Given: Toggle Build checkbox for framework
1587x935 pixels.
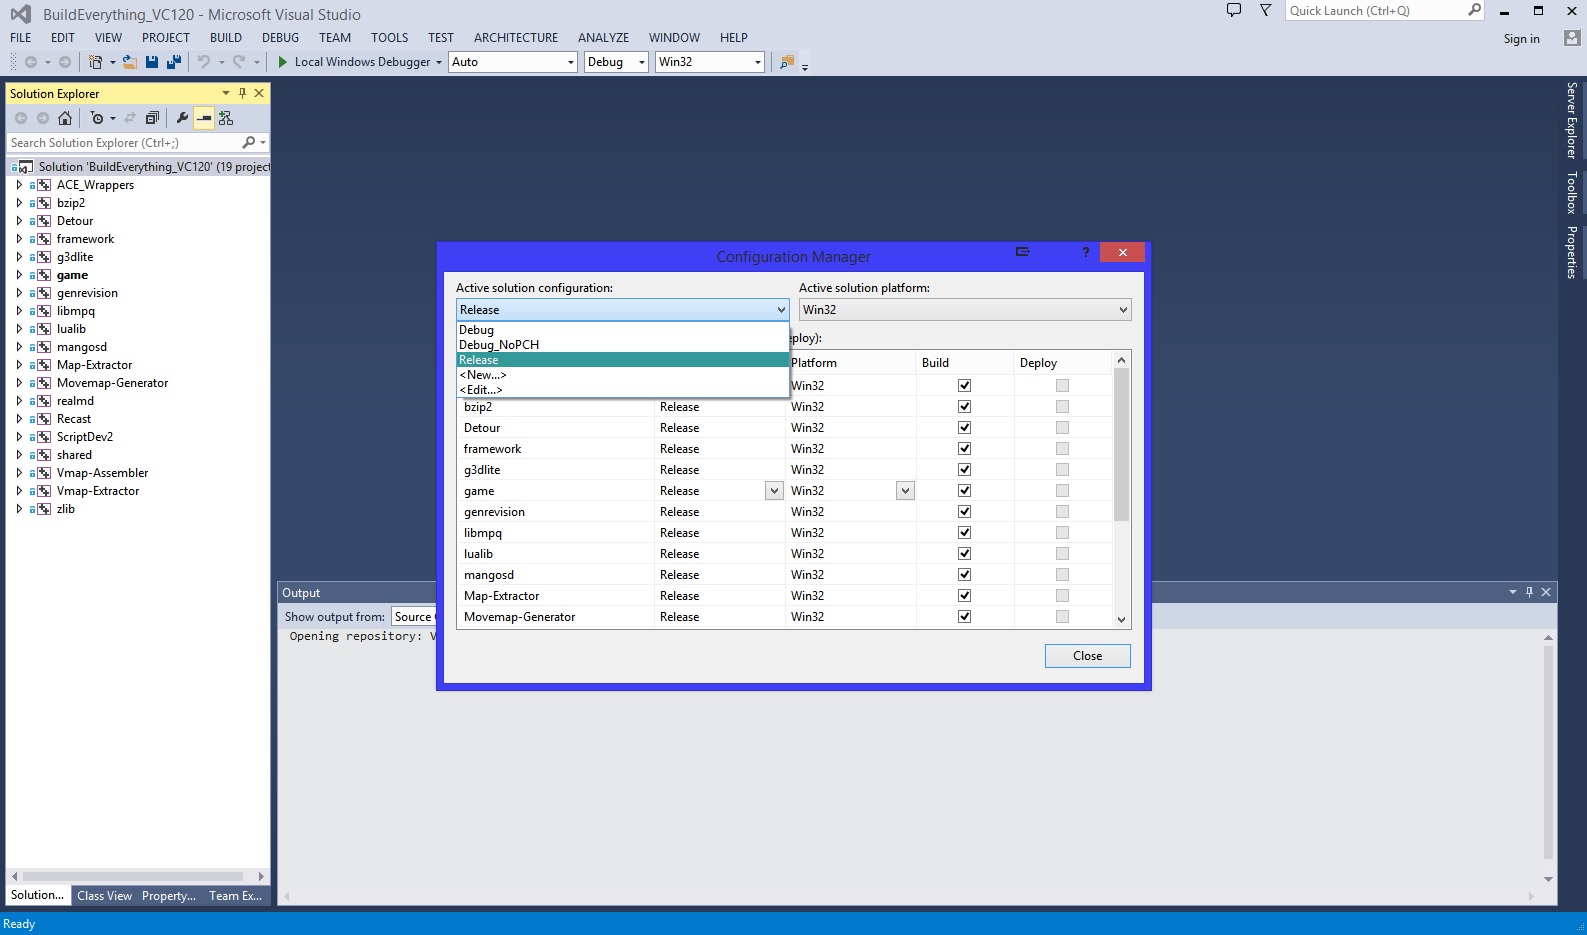Looking at the screenshot, I should (964, 449).
